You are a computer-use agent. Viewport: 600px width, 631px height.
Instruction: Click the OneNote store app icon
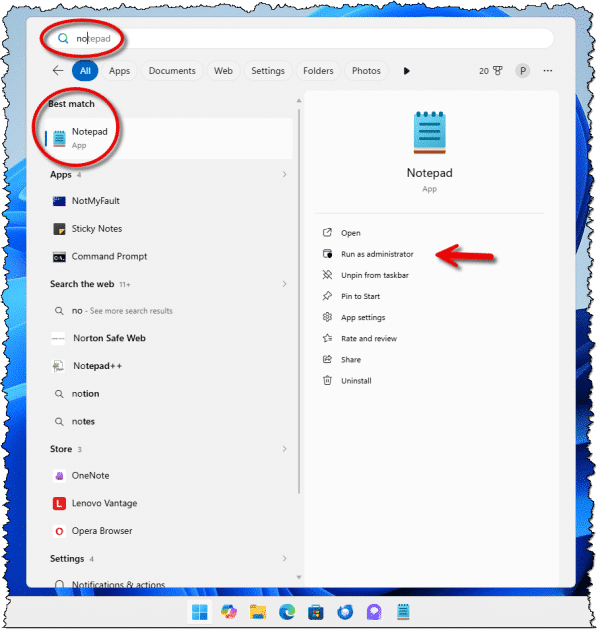[x=60, y=476]
